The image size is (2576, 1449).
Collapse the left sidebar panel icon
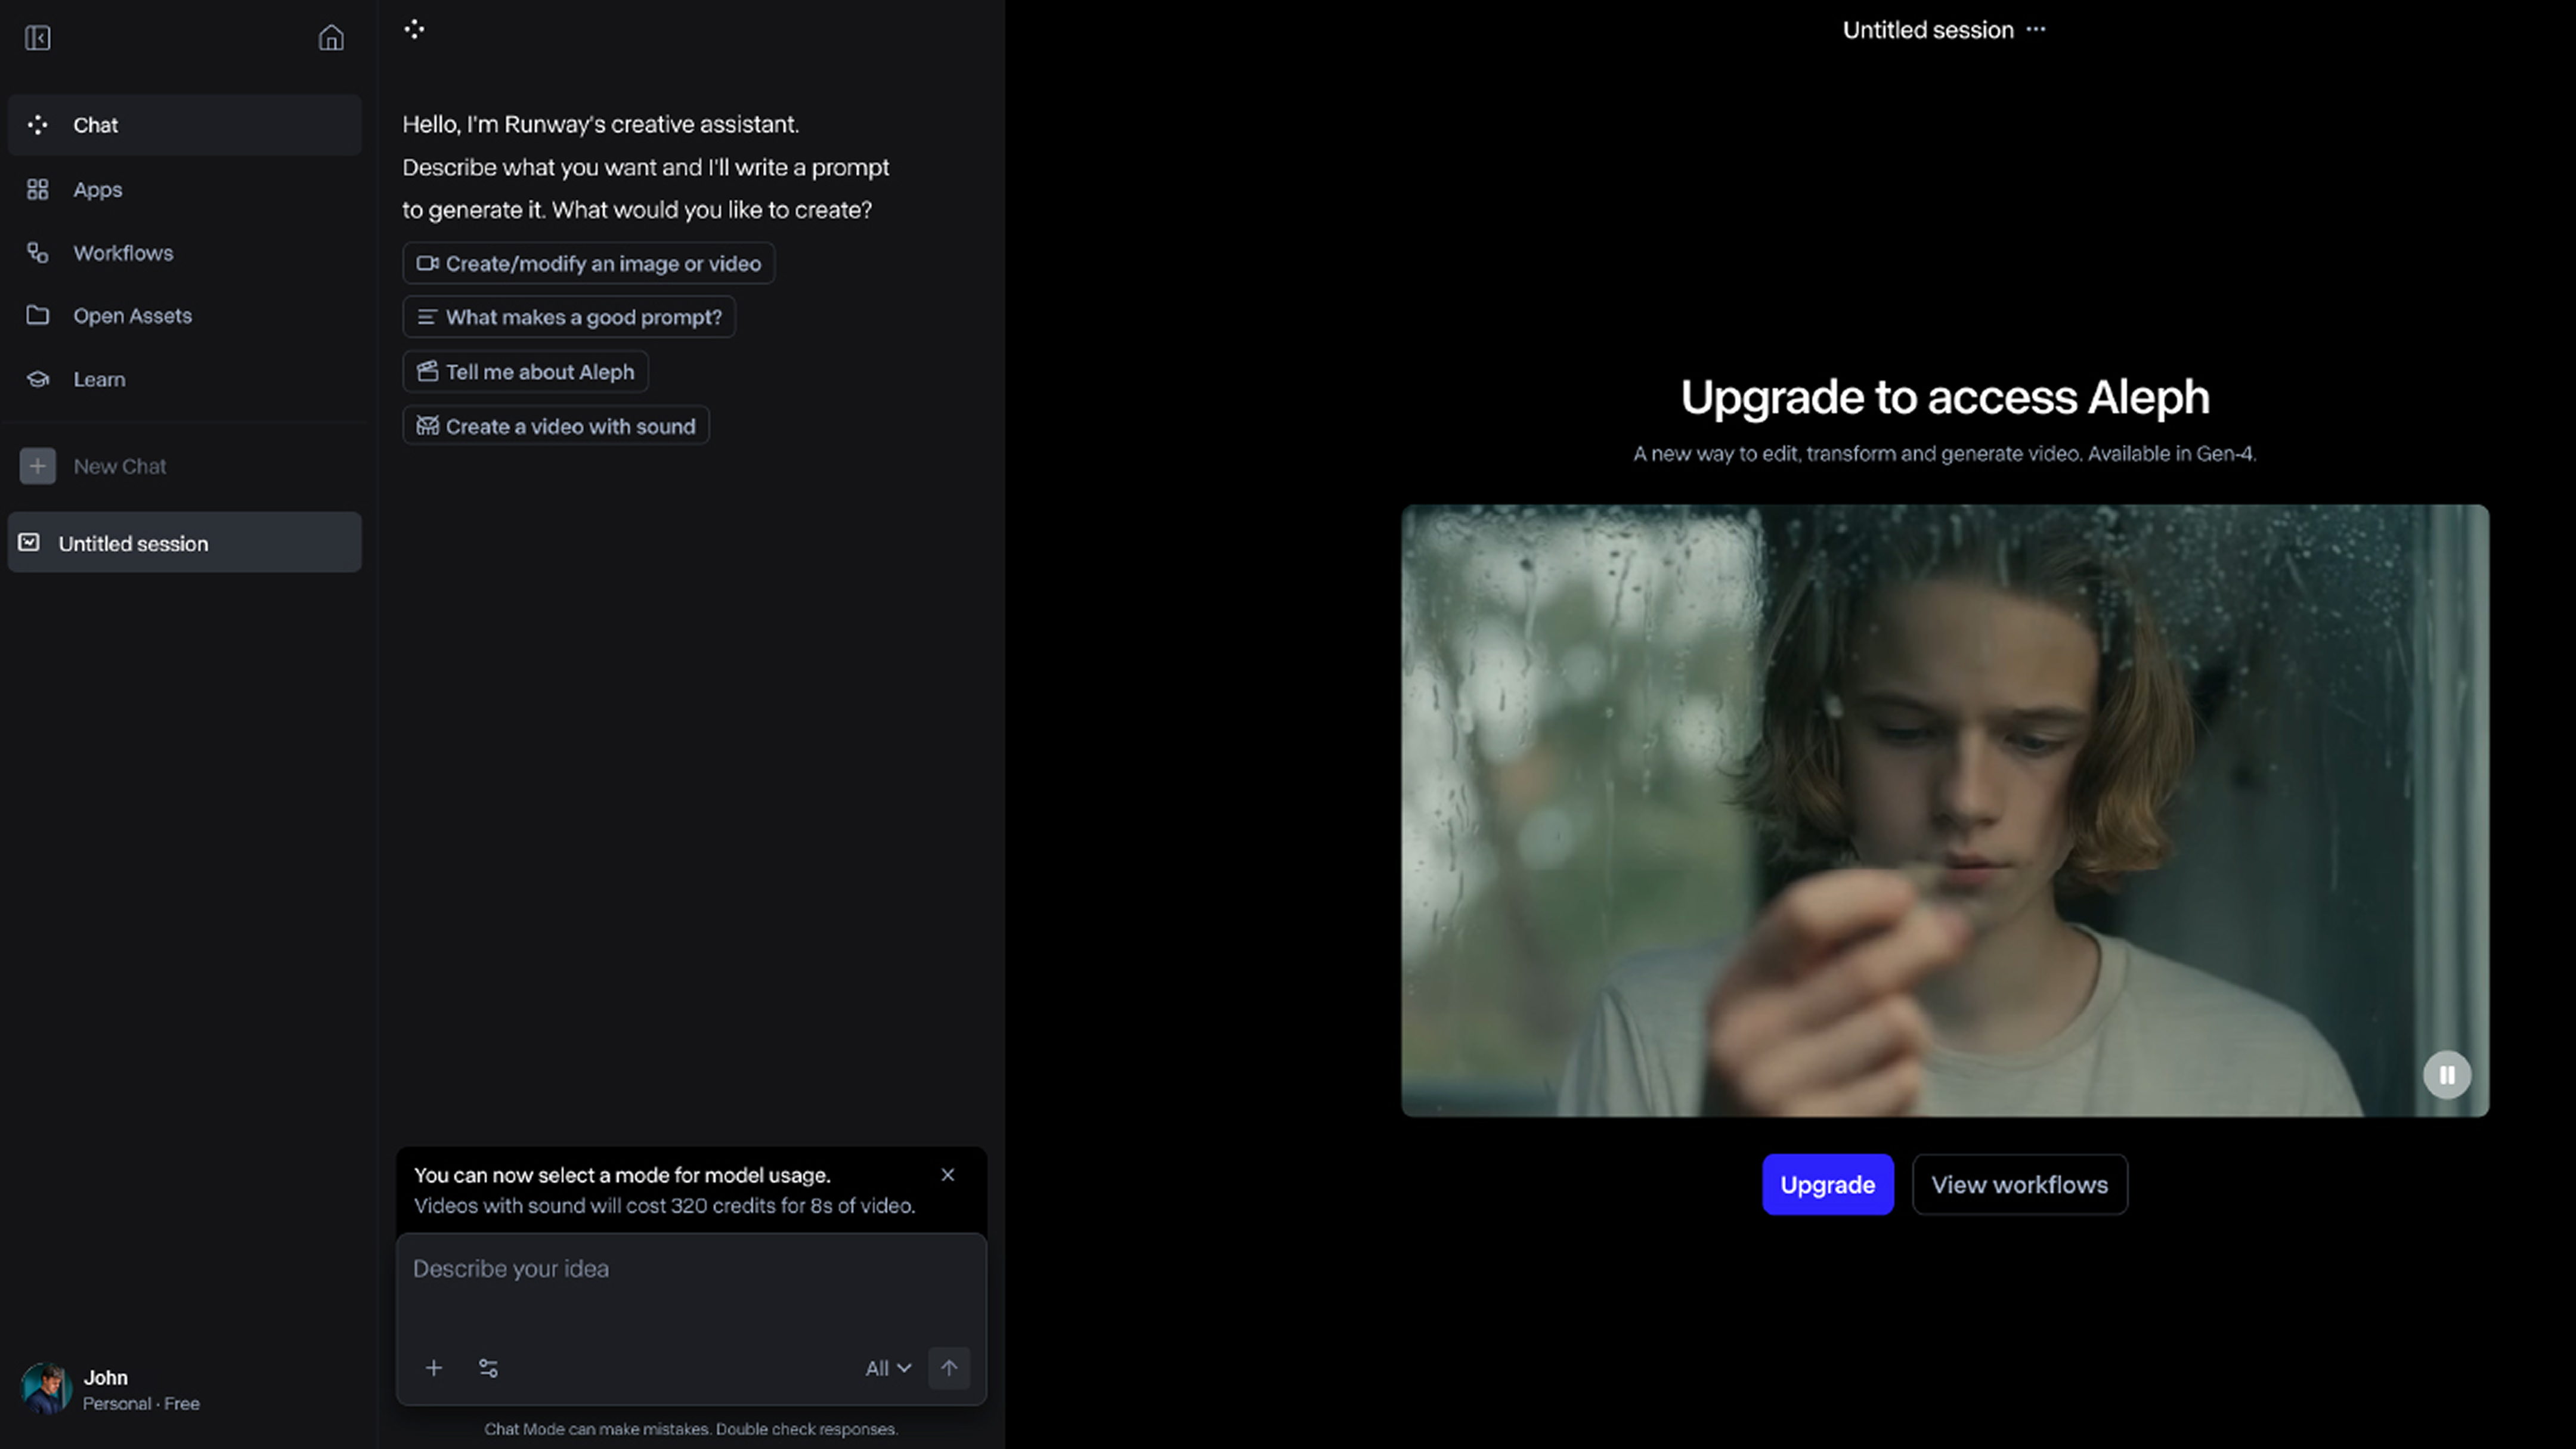point(37,38)
